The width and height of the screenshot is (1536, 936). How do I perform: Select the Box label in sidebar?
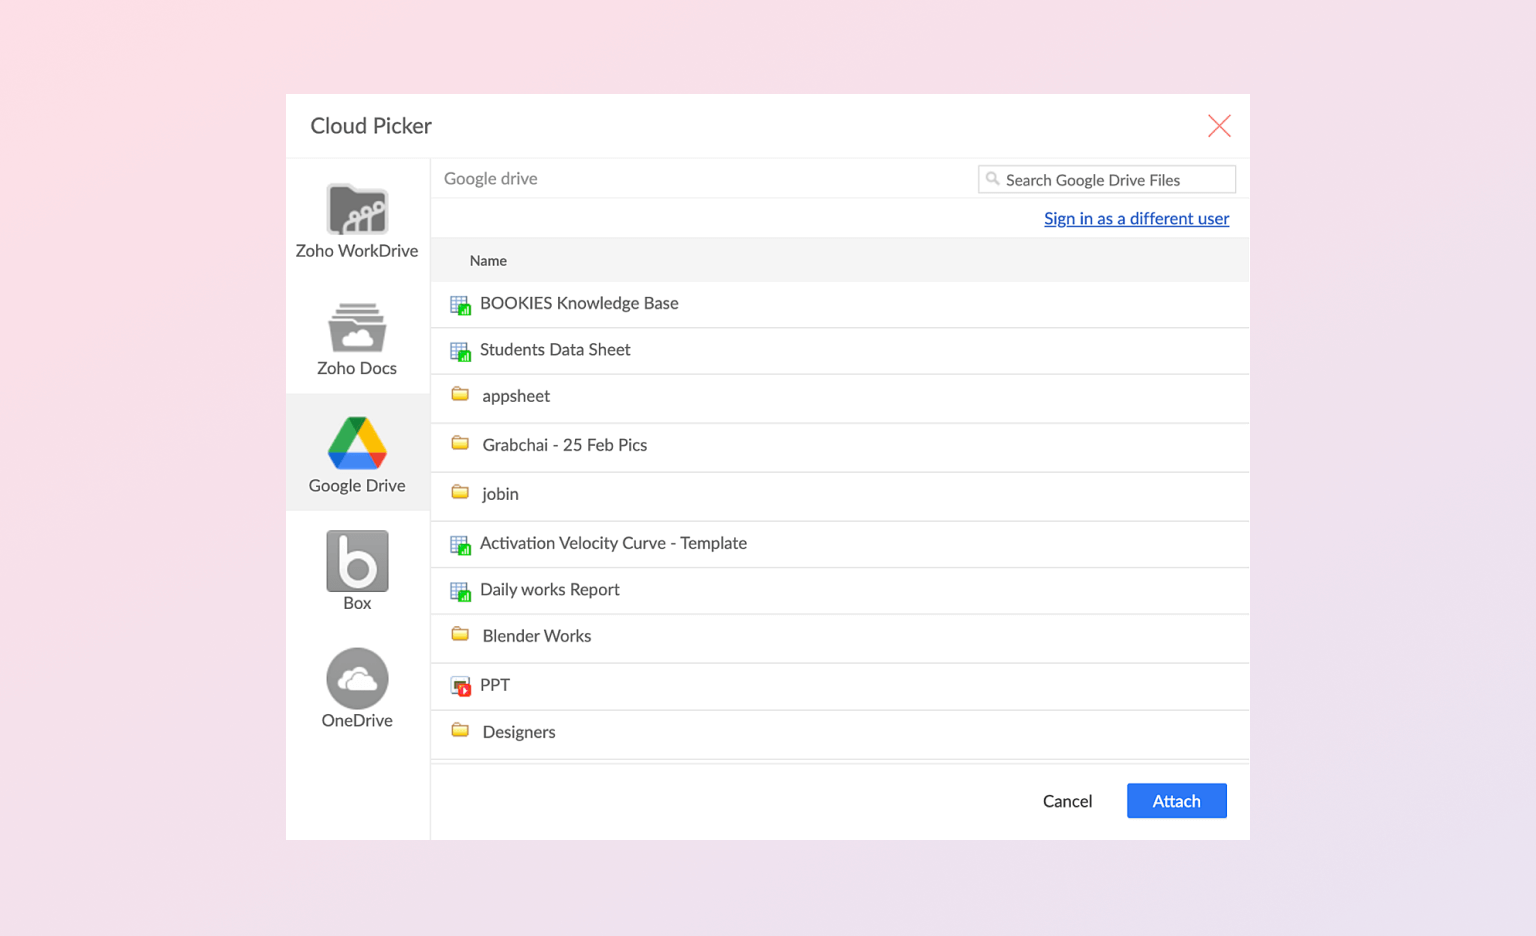[x=357, y=603]
